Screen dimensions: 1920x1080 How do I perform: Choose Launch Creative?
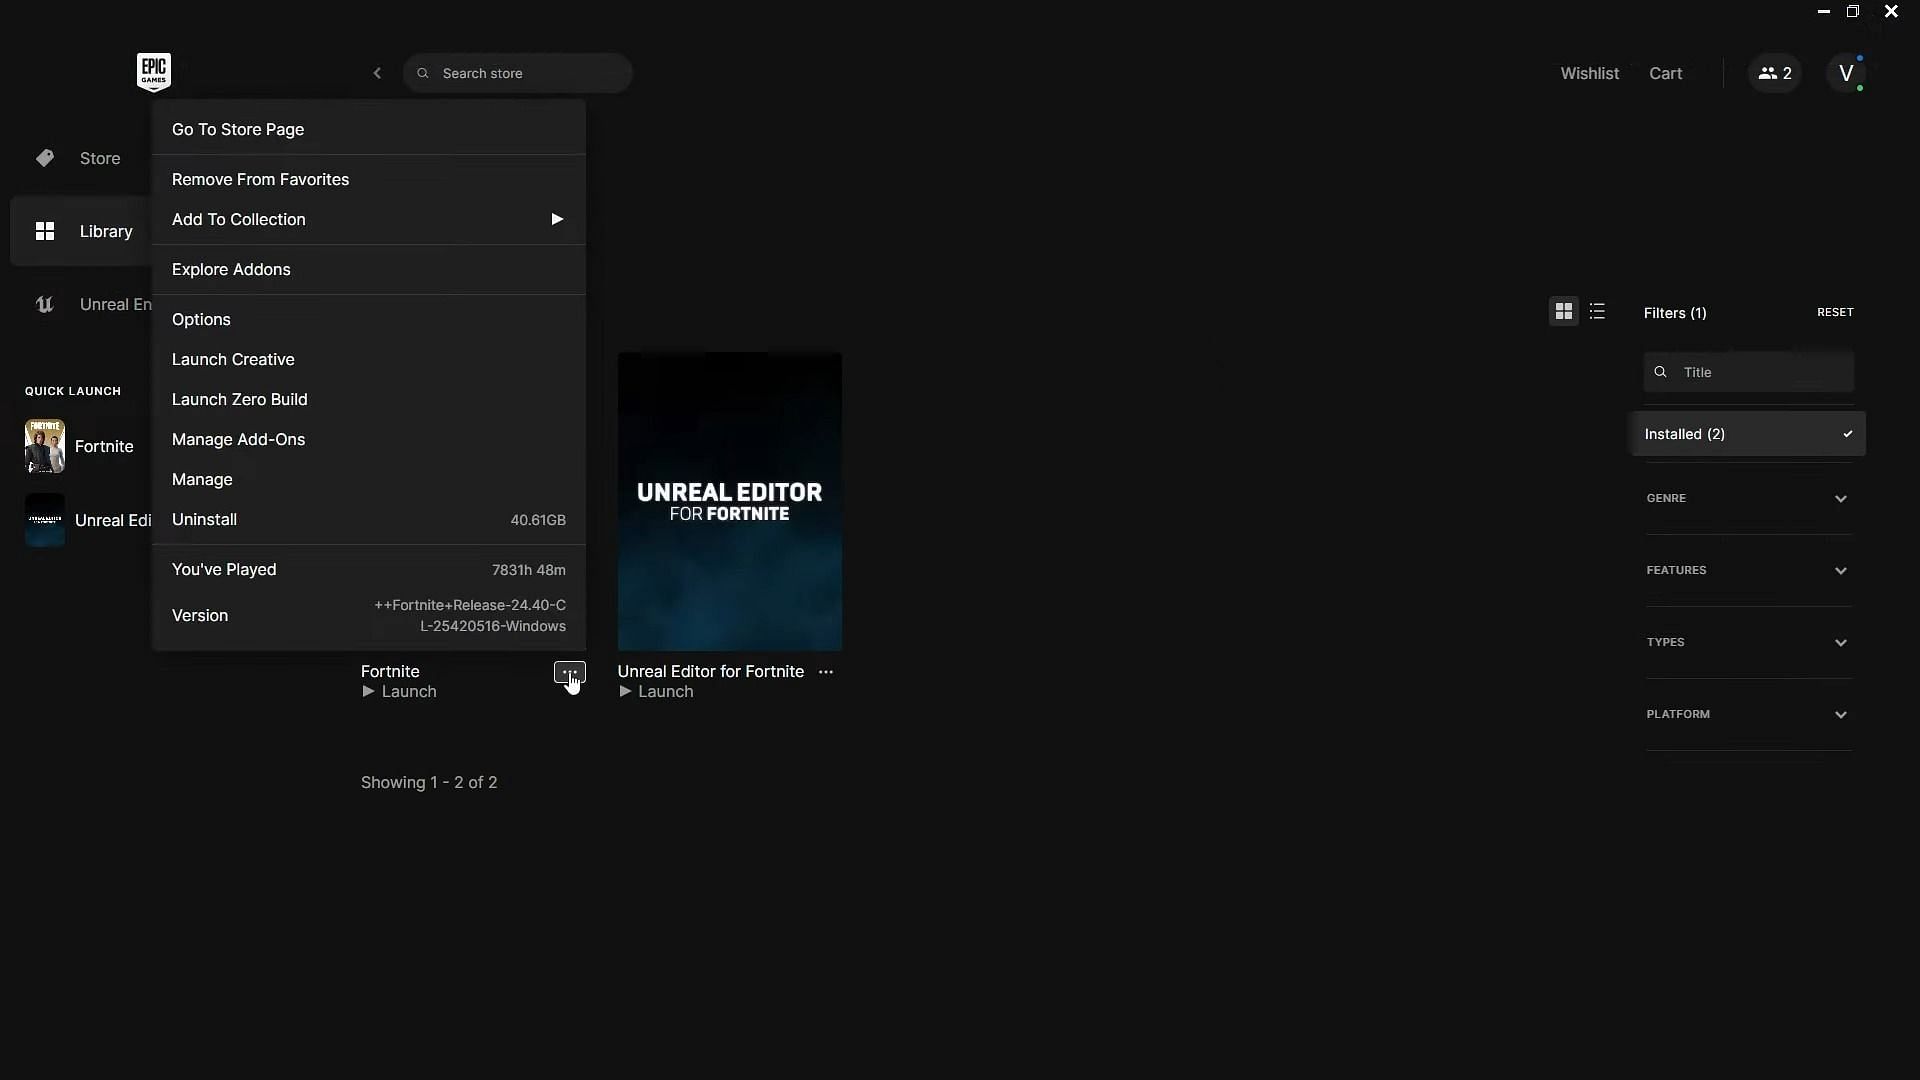pyautogui.click(x=369, y=359)
